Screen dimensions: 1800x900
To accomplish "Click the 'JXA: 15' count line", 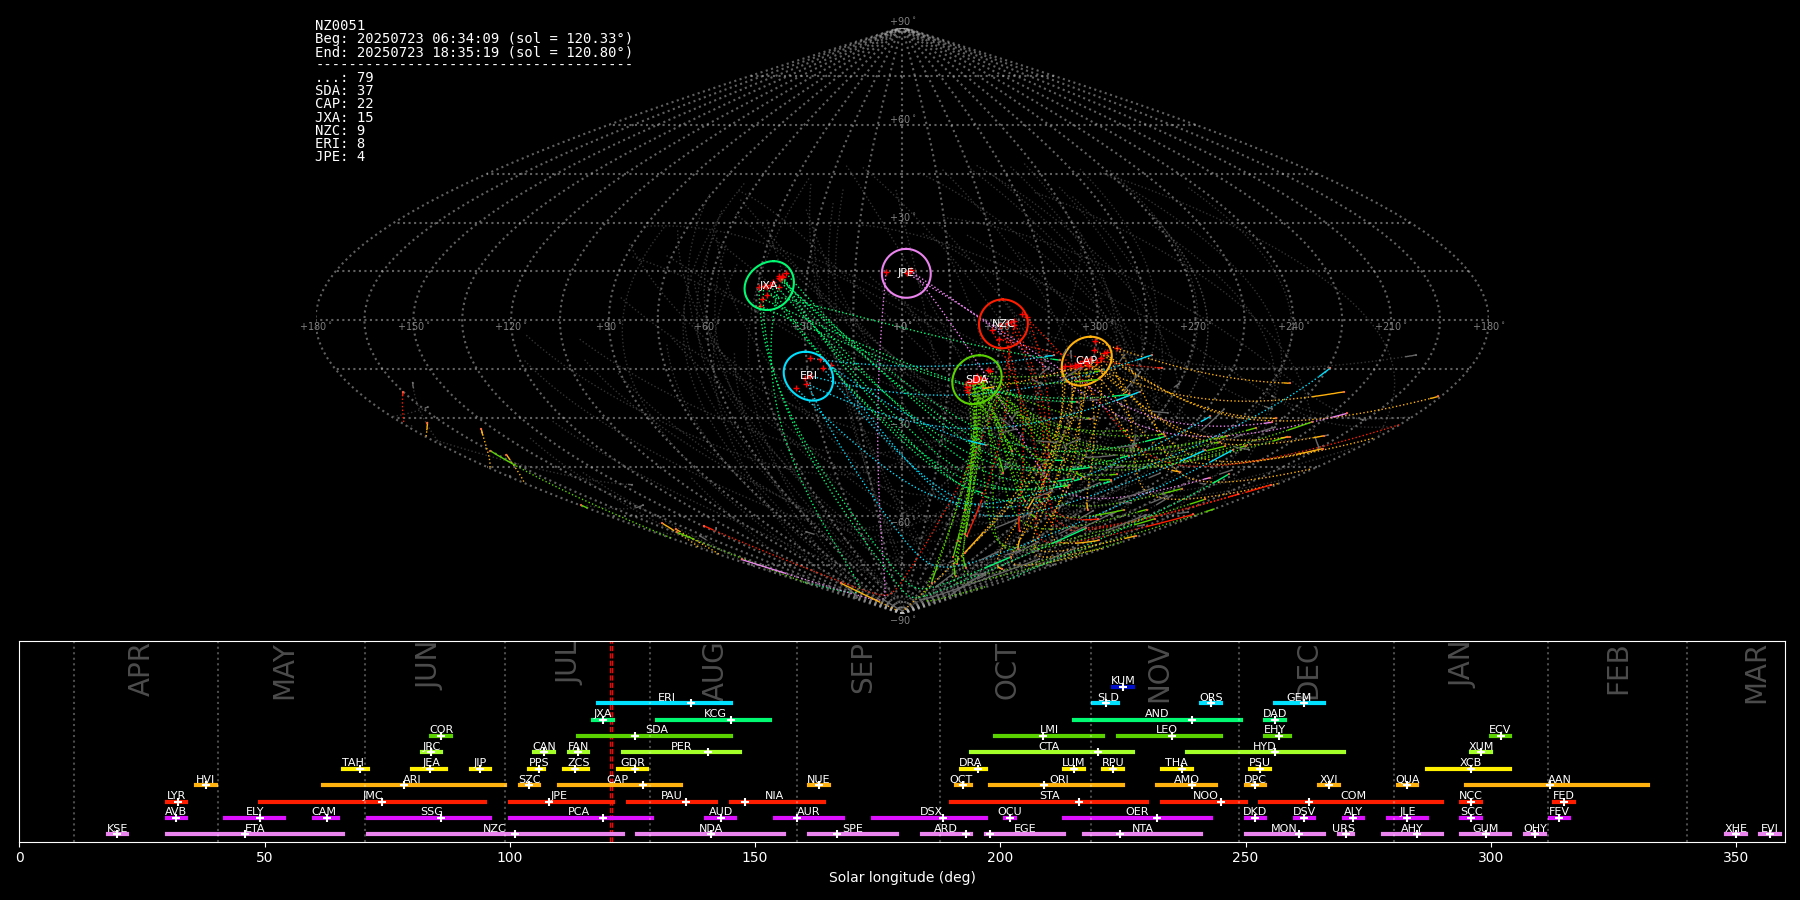I will (344, 118).
